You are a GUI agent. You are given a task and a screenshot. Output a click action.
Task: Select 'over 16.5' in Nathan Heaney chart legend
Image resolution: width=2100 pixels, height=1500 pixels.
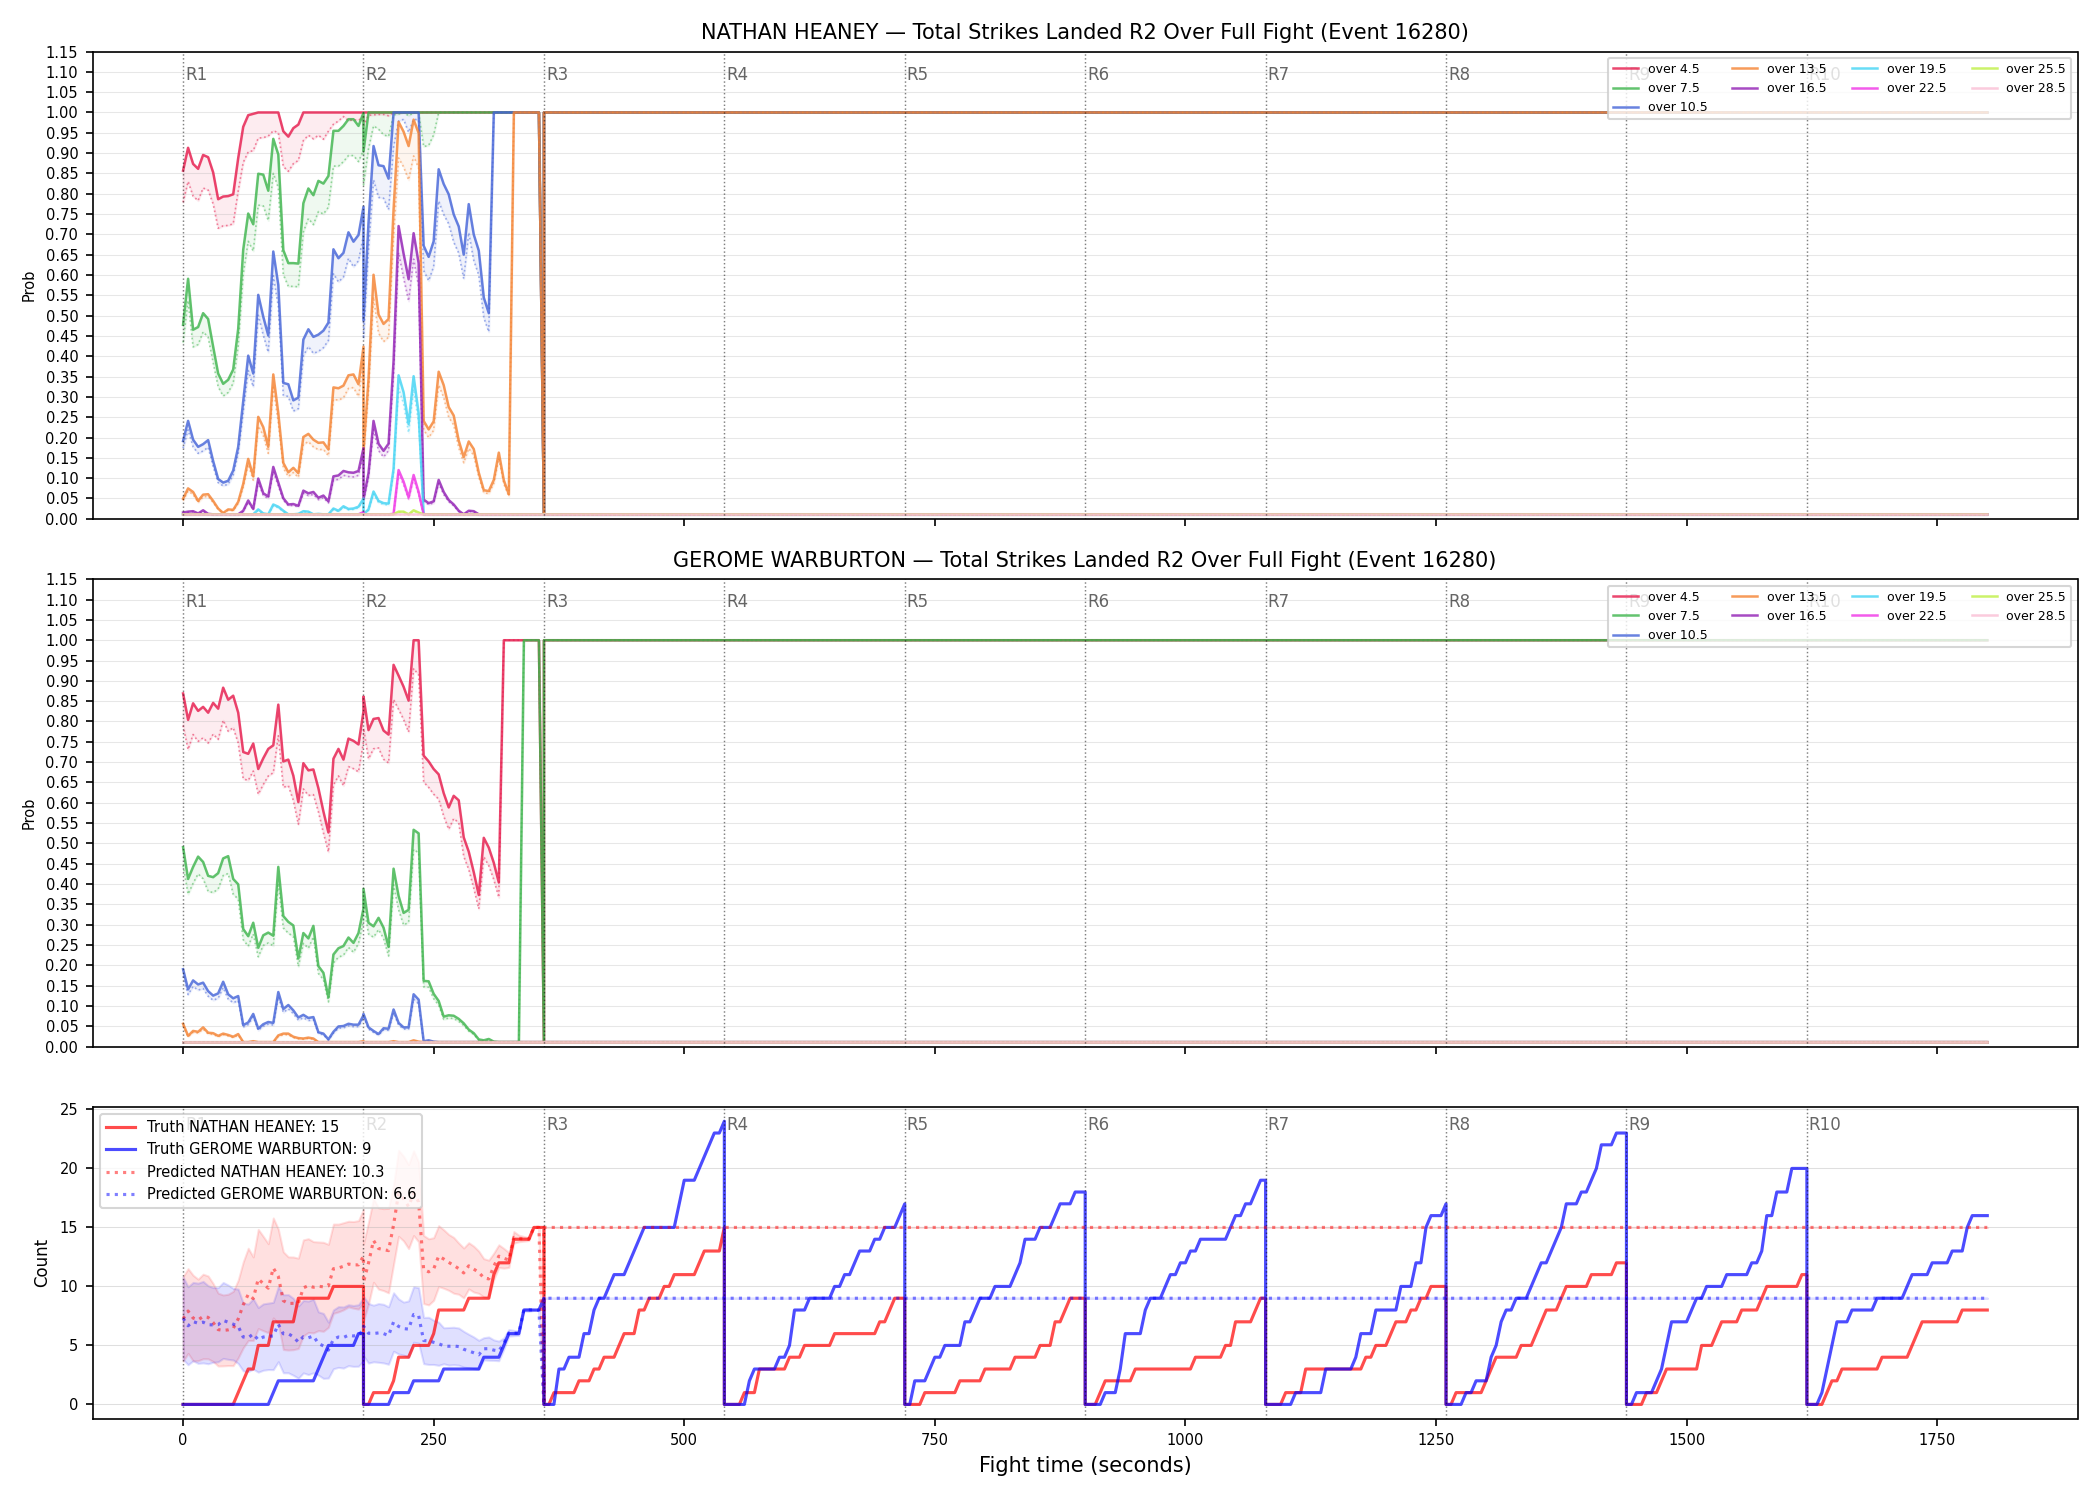click(1779, 88)
